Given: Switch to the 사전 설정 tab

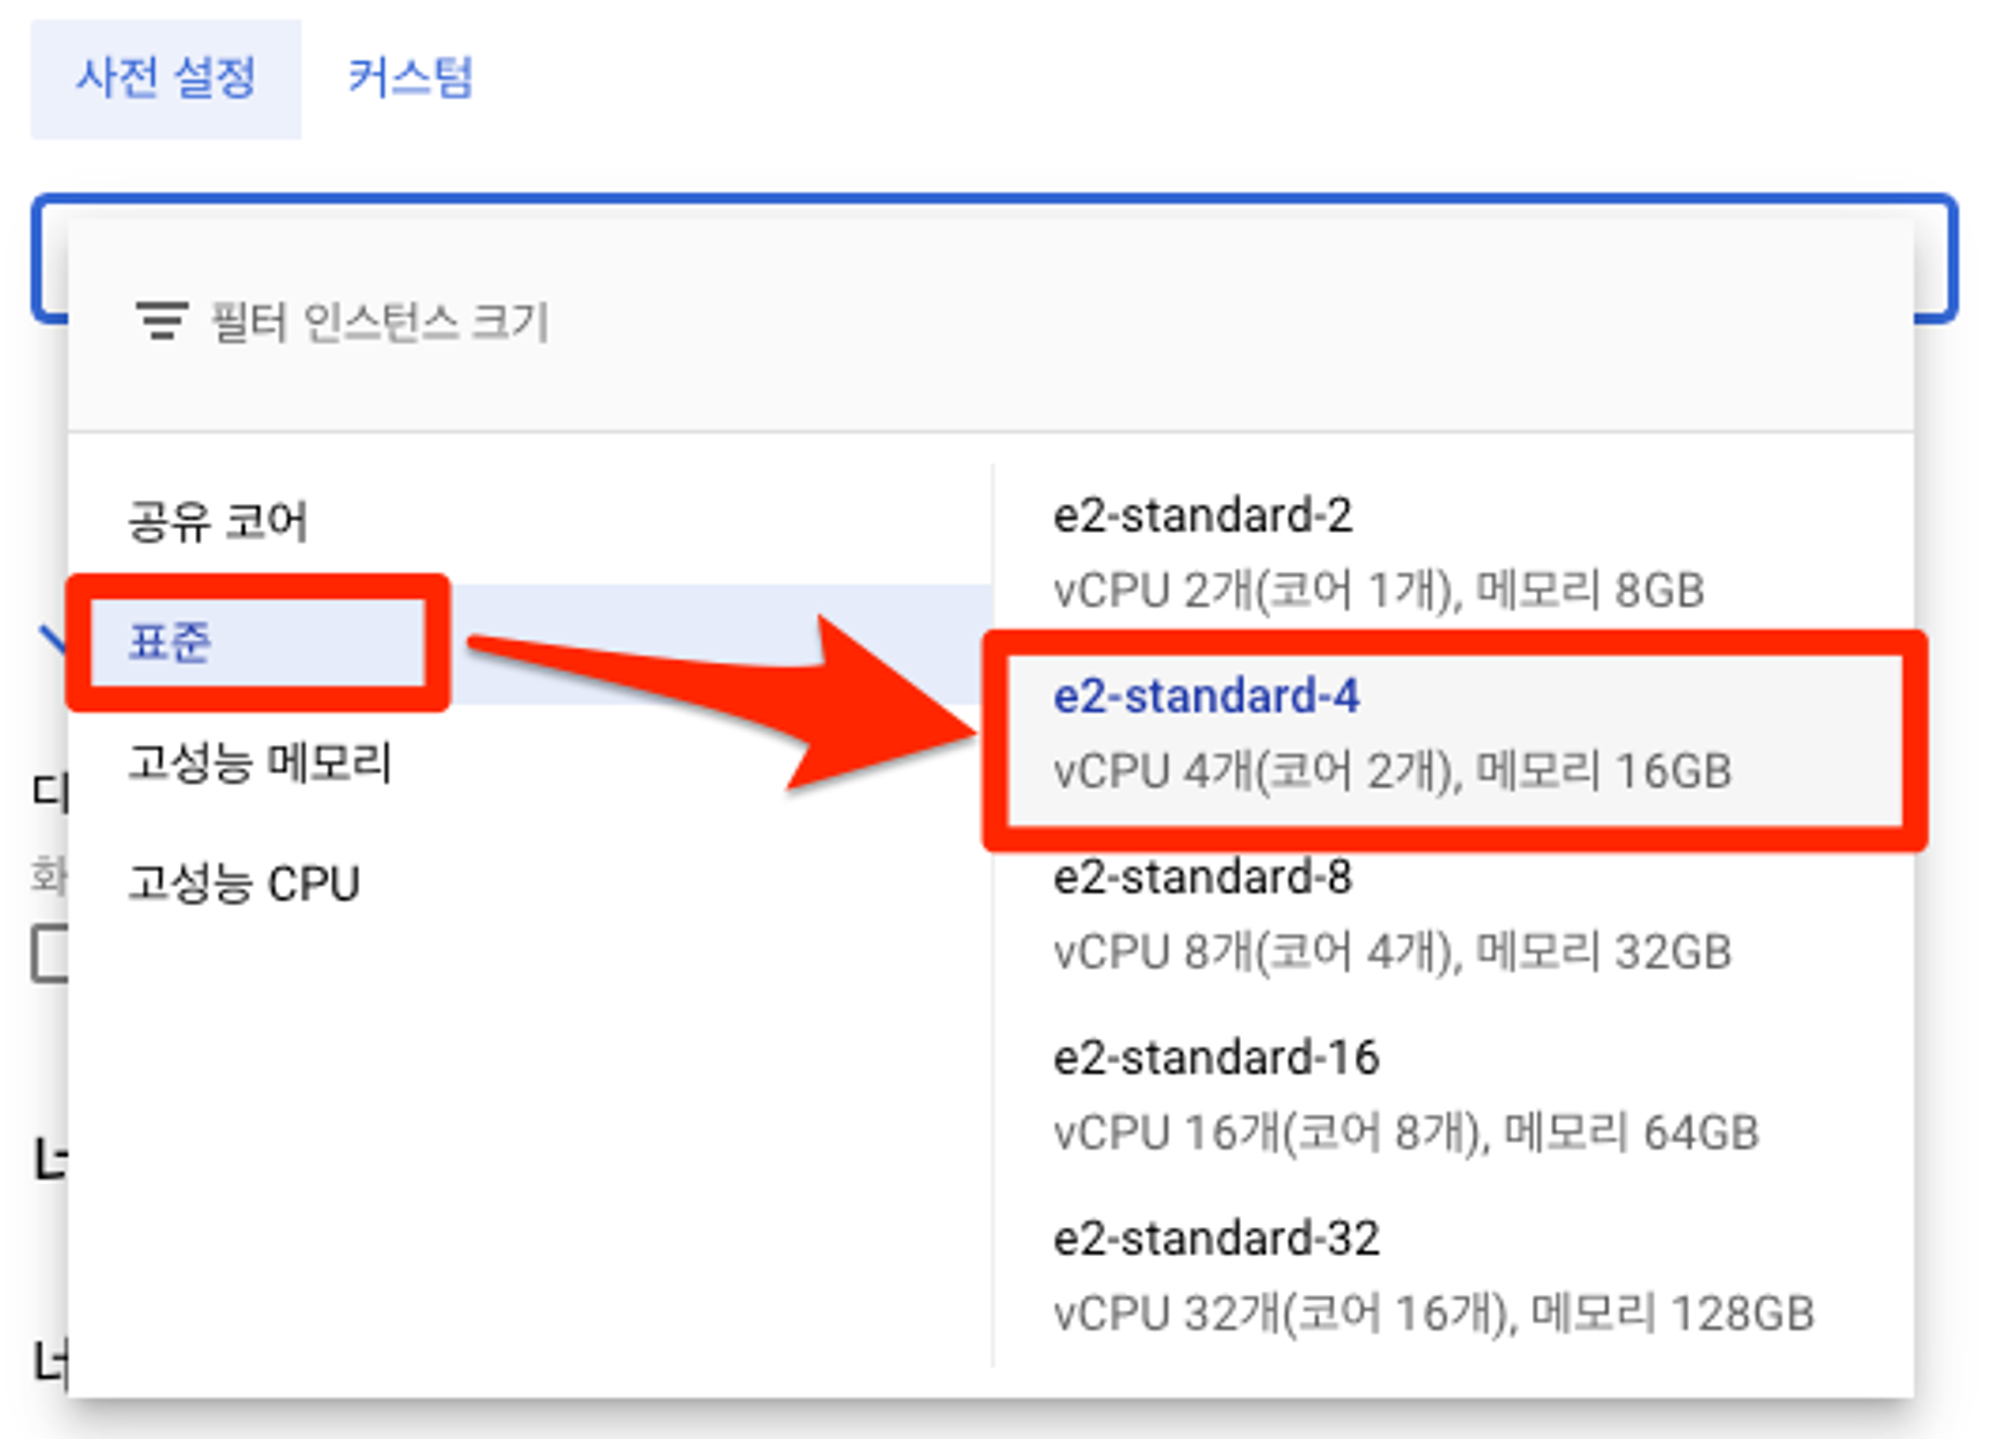Looking at the screenshot, I should coord(166,79).
